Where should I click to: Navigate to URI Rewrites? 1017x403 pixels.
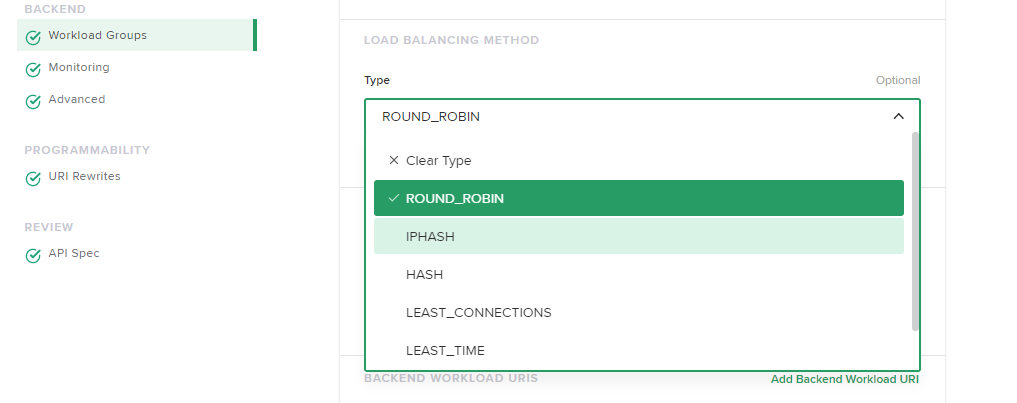pos(84,176)
